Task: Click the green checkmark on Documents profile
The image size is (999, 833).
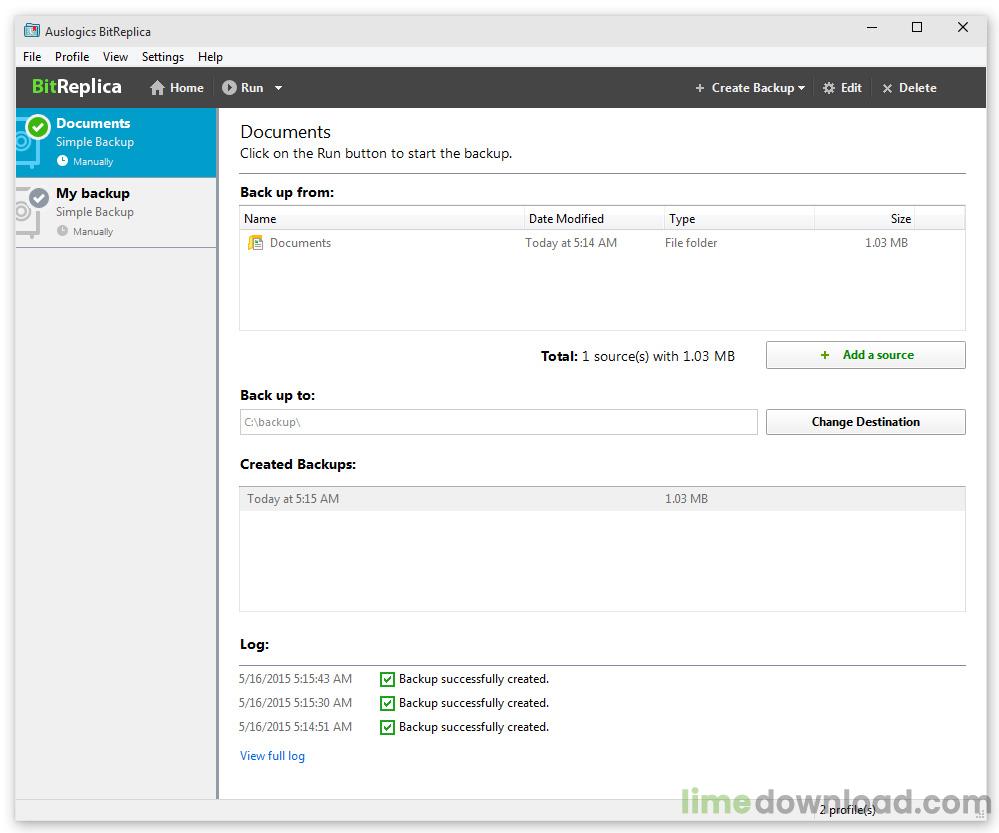Action: (38, 127)
